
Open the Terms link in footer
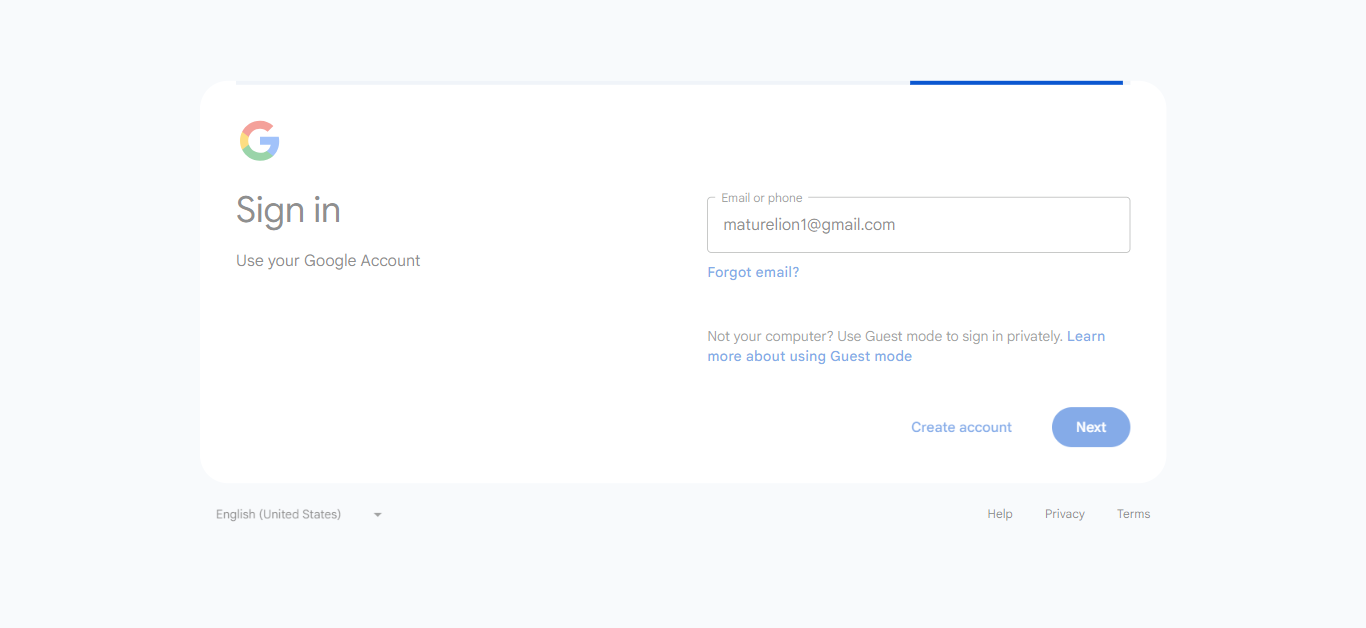point(1133,514)
